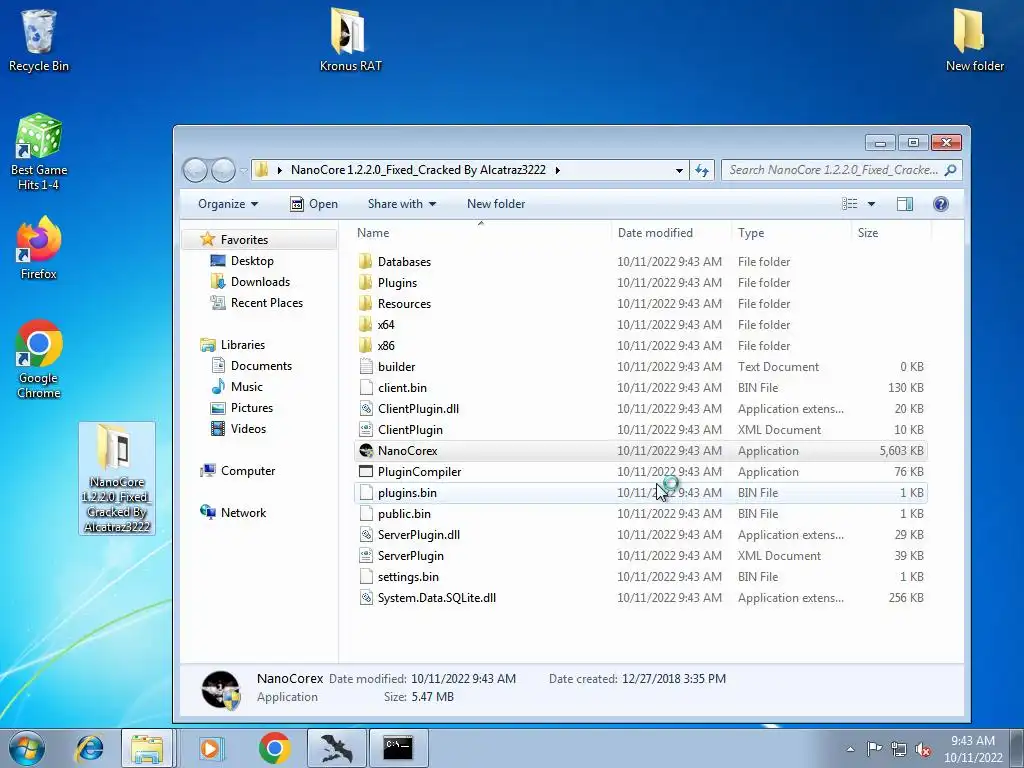Click the Windows Explorer taskbar icon
Image resolution: width=1024 pixels, height=768 pixels.
[147, 748]
